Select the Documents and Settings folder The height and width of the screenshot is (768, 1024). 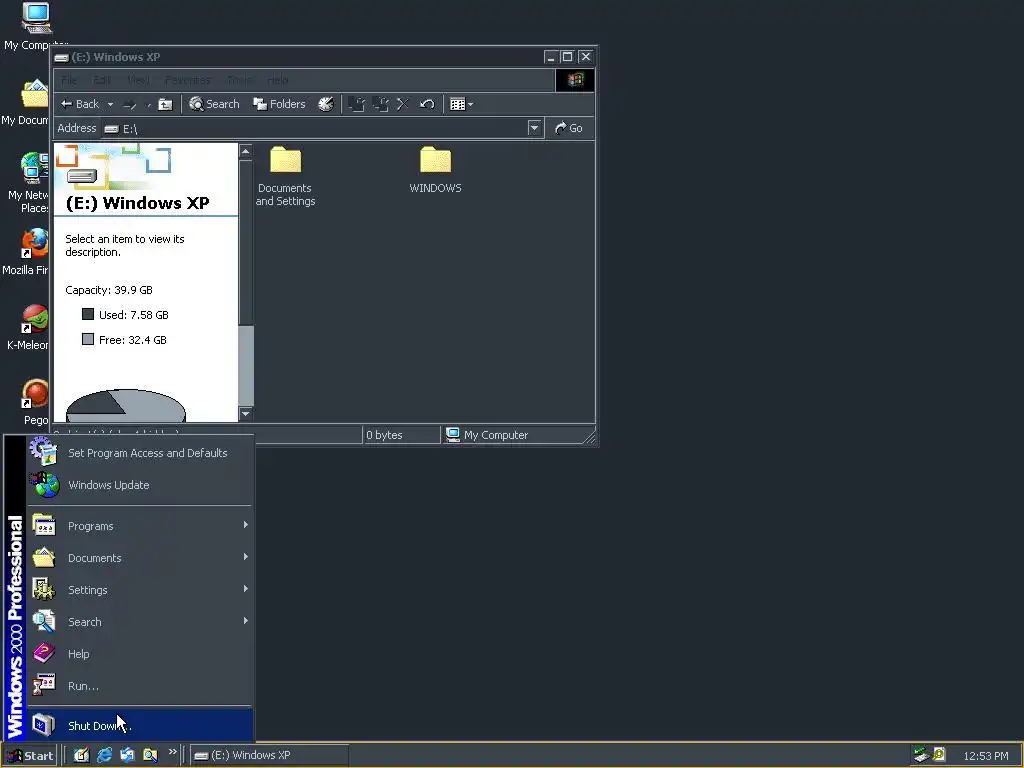pyautogui.click(x=285, y=176)
